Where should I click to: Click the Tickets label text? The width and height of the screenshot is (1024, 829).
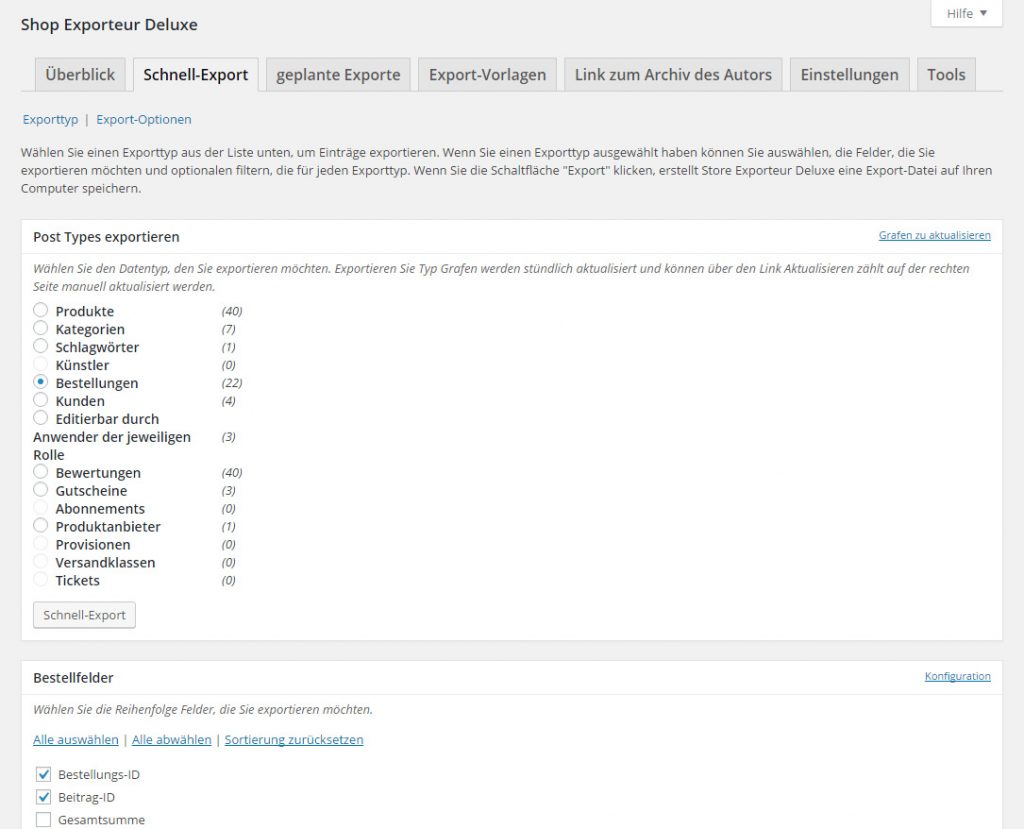78,581
